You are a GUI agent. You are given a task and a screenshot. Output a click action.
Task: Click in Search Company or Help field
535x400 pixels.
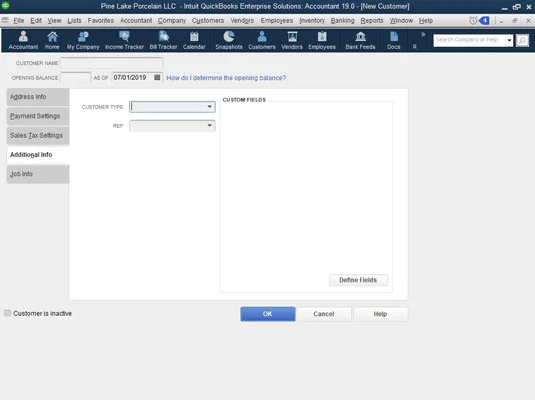(469, 40)
